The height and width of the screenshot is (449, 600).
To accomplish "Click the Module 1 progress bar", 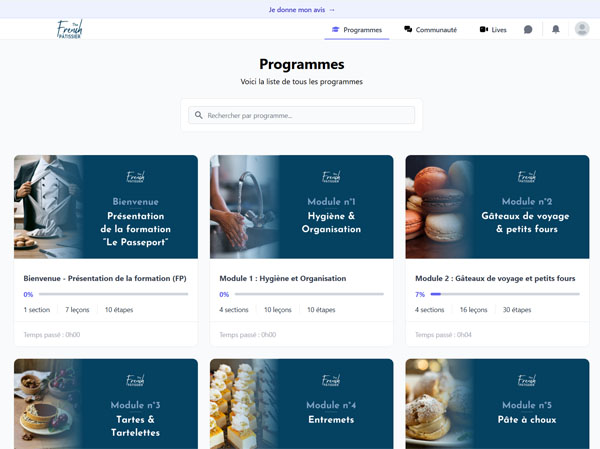I will pyautogui.click(x=309, y=294).
